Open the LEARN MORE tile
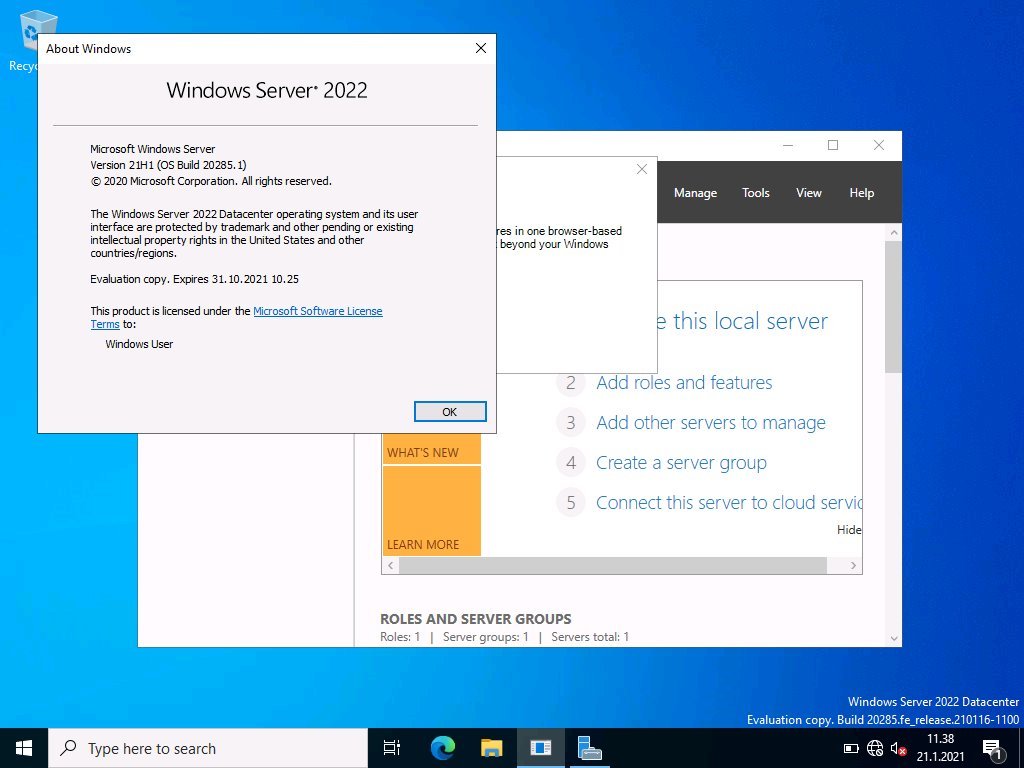The width and height of the screenshot is (1024, 768). (432, 511)
